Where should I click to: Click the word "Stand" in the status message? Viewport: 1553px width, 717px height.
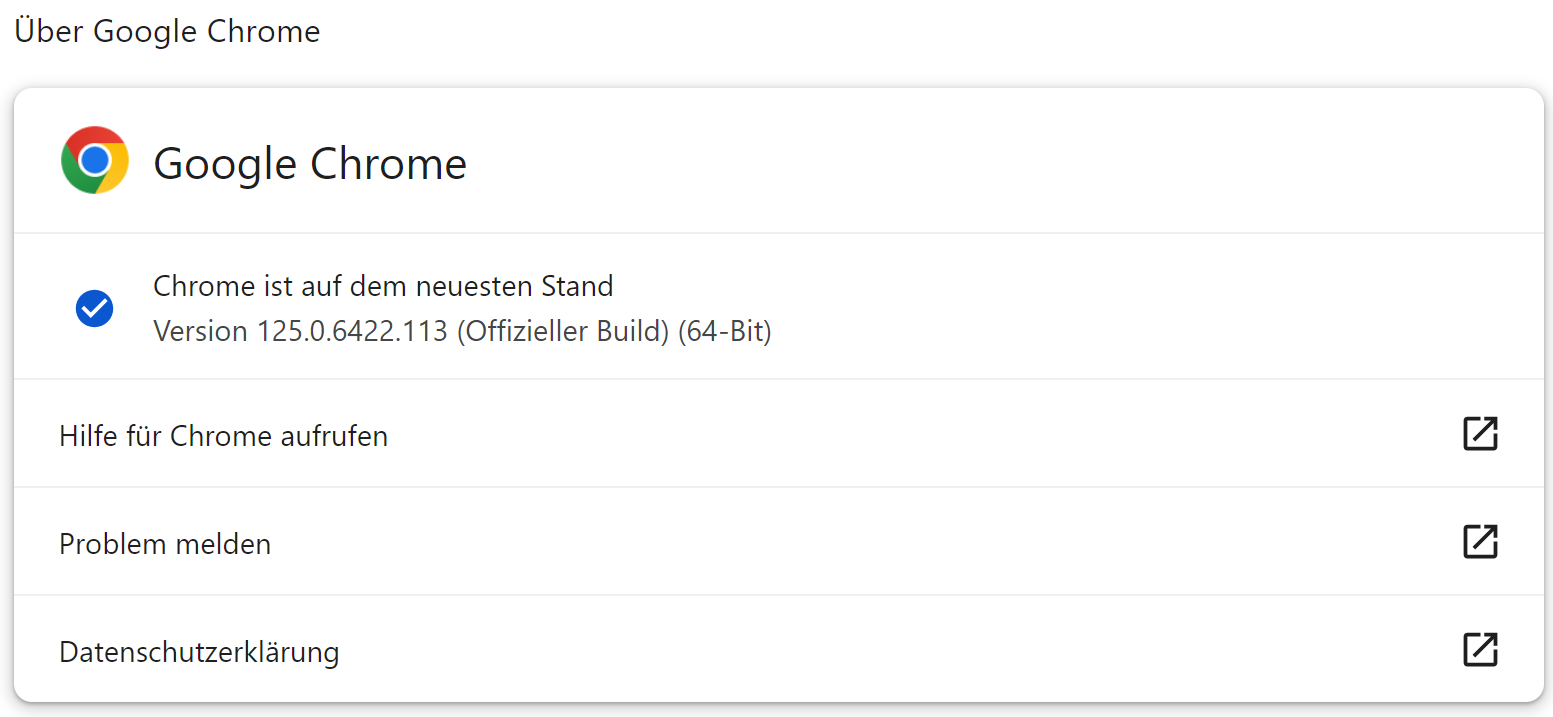(576, 287)
